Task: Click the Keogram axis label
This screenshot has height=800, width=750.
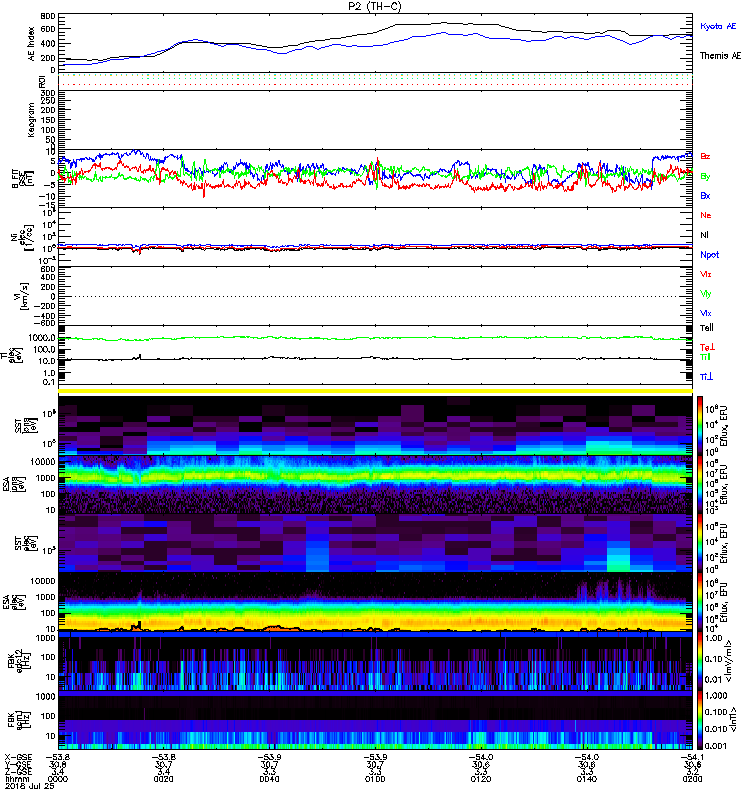Action: click(x=32, y=119)
